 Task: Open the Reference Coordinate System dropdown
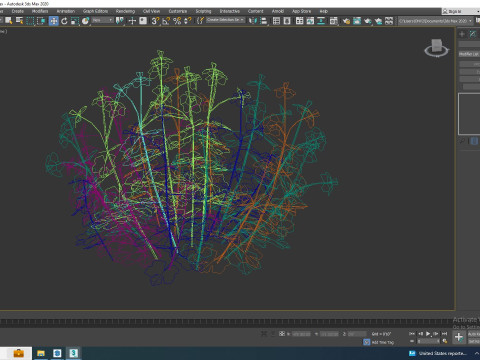[x=103, y=21]
